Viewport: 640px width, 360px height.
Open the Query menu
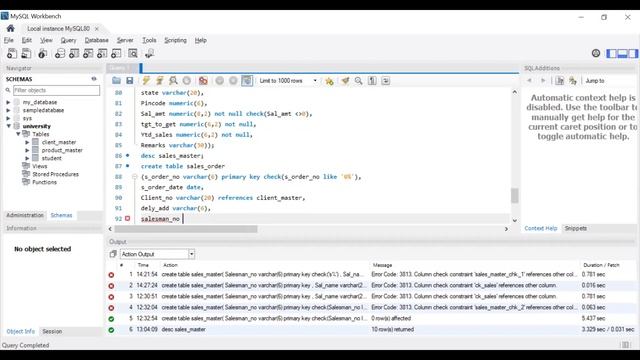tap(69, 40)
